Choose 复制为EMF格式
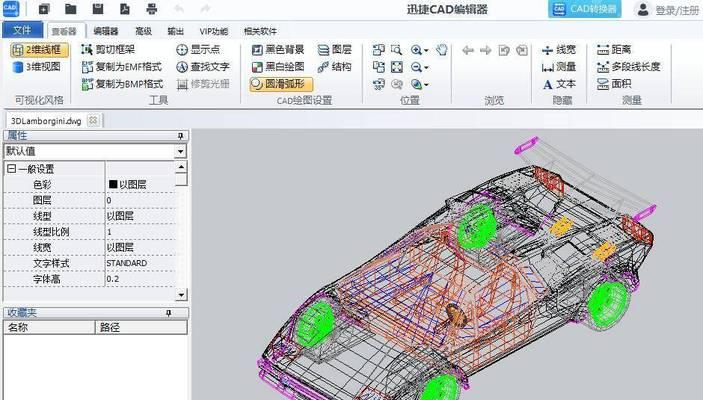703x400 pixels. tap(122, 67)
